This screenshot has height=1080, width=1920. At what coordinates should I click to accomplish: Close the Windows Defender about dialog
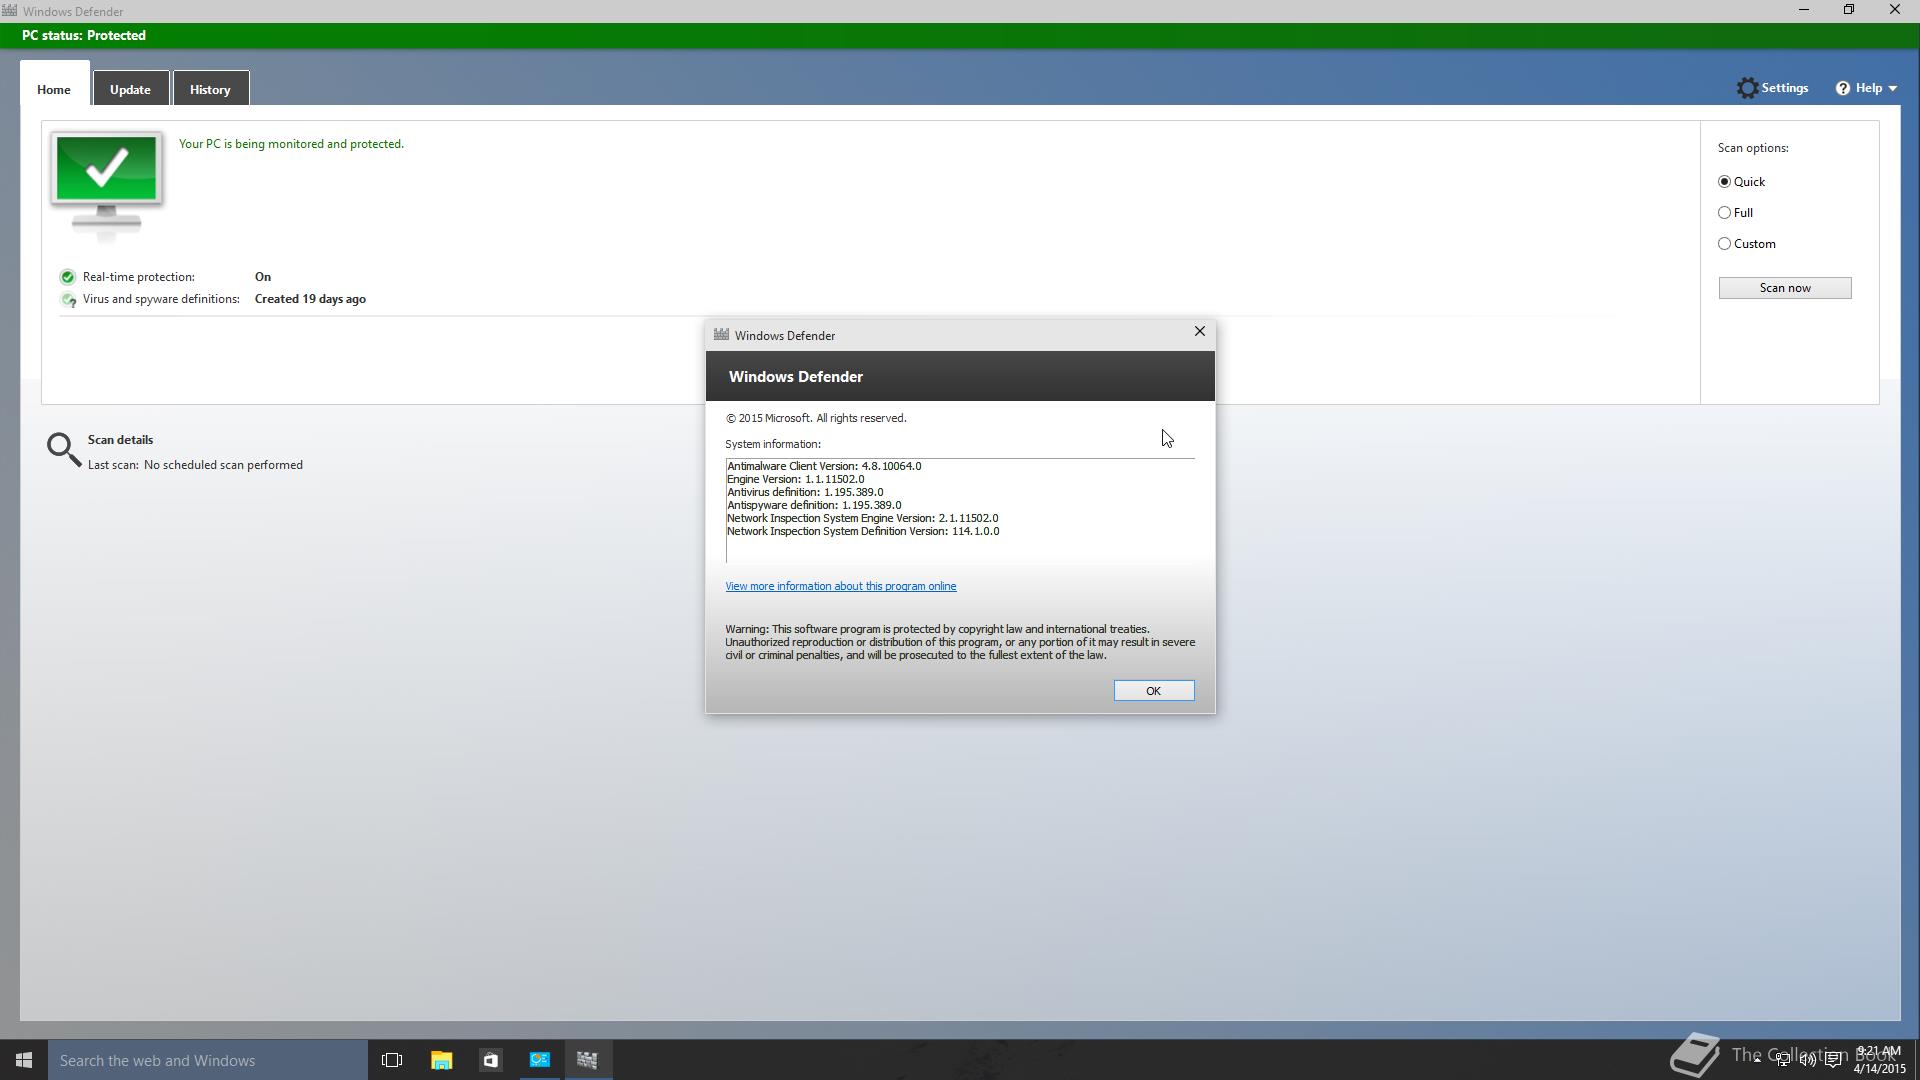[x=1200, y=331]
